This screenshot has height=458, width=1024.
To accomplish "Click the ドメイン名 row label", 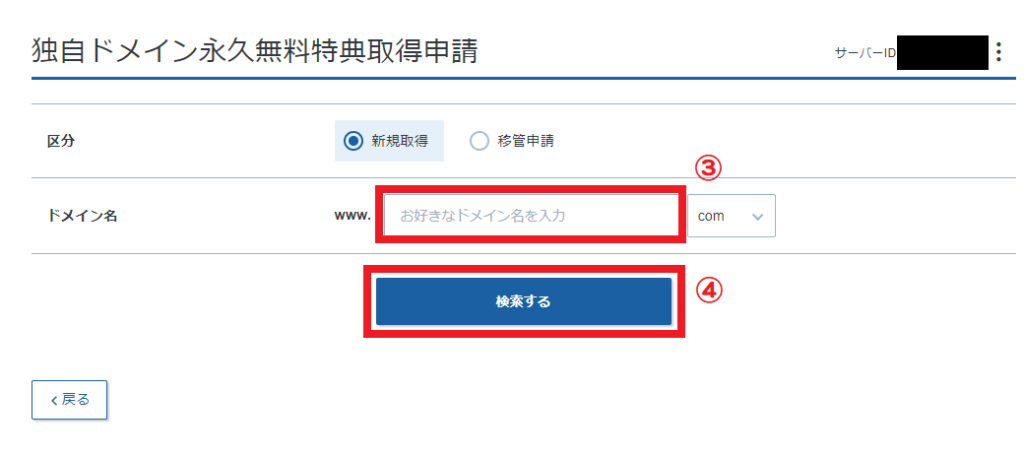I will pos(82,216).
